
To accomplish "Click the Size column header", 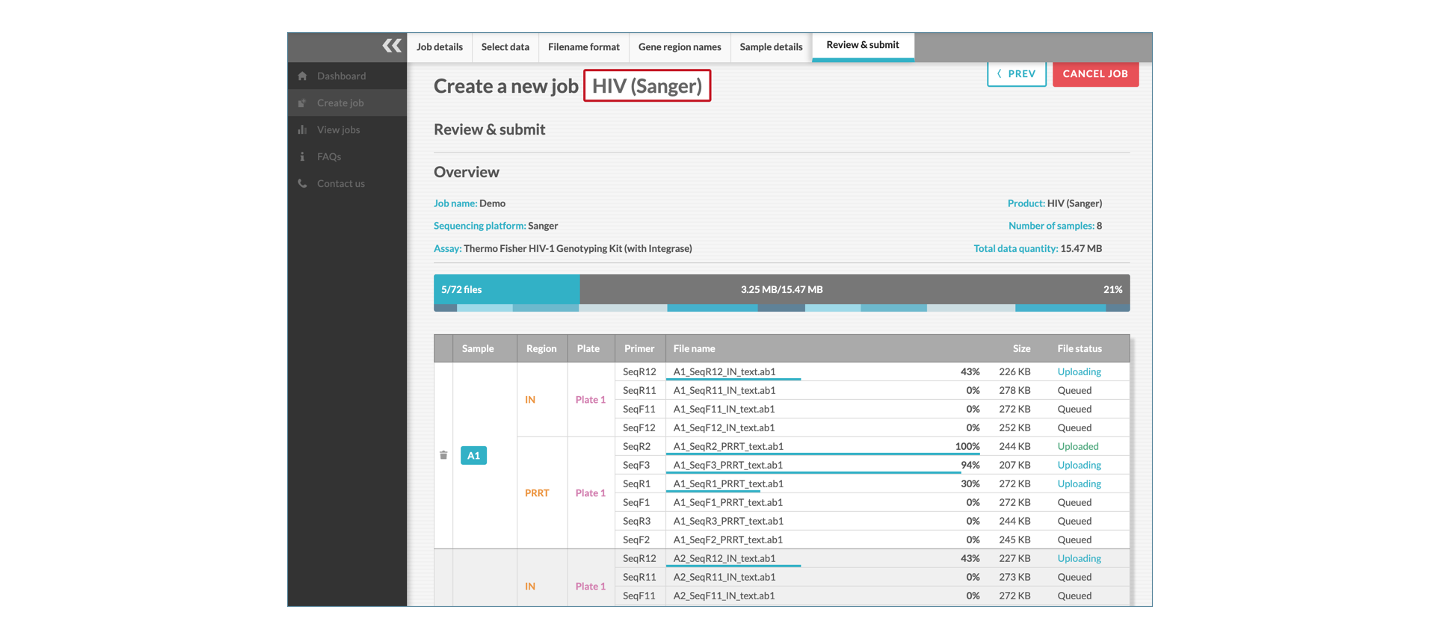I will click(x=1021, y=349).
